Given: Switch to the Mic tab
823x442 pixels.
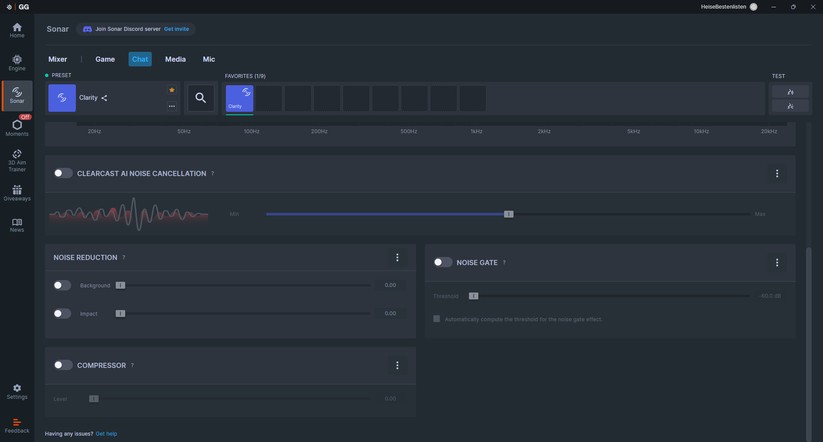Looking at the screenshot, I should [x=209, y=59].
